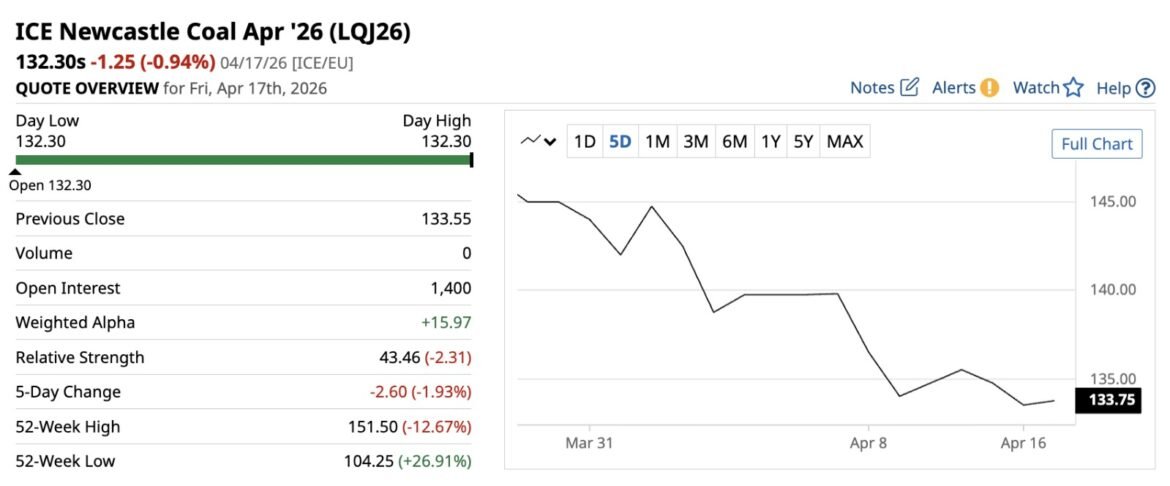Select the MAX chart range
The height and width of the screenshot is (486, 1170).
845,142
